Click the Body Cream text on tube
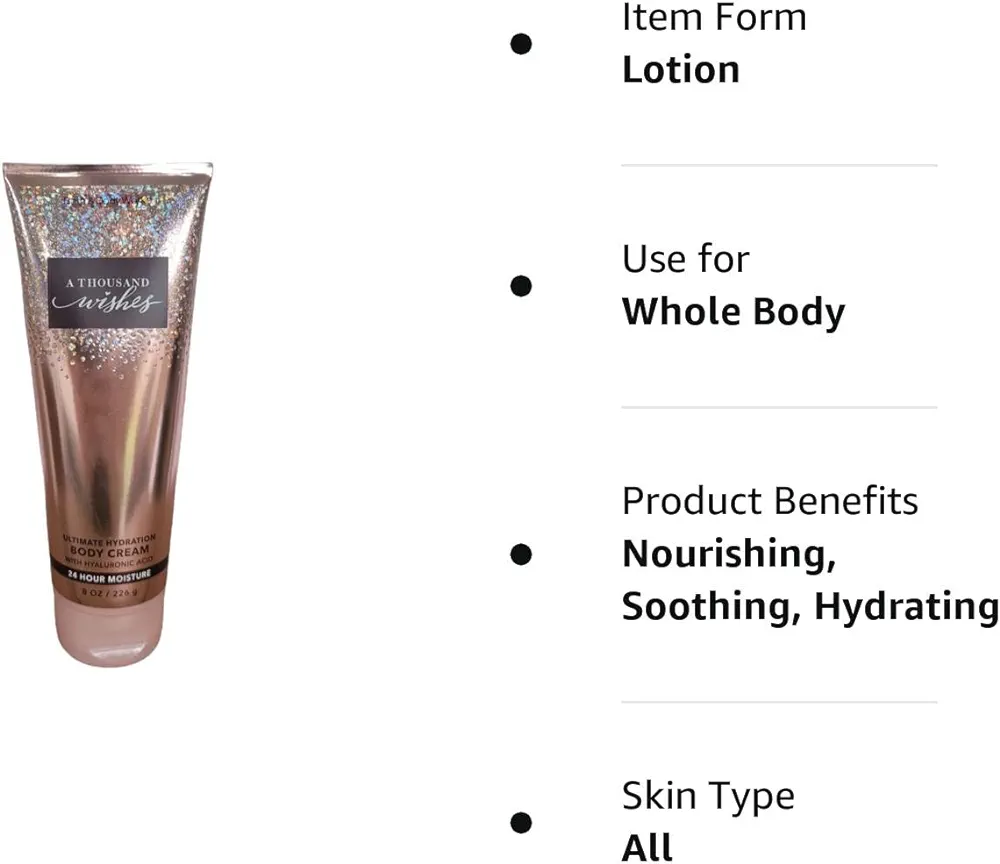The width and height of the screenshot is (1000, 864). click(110, 551)
